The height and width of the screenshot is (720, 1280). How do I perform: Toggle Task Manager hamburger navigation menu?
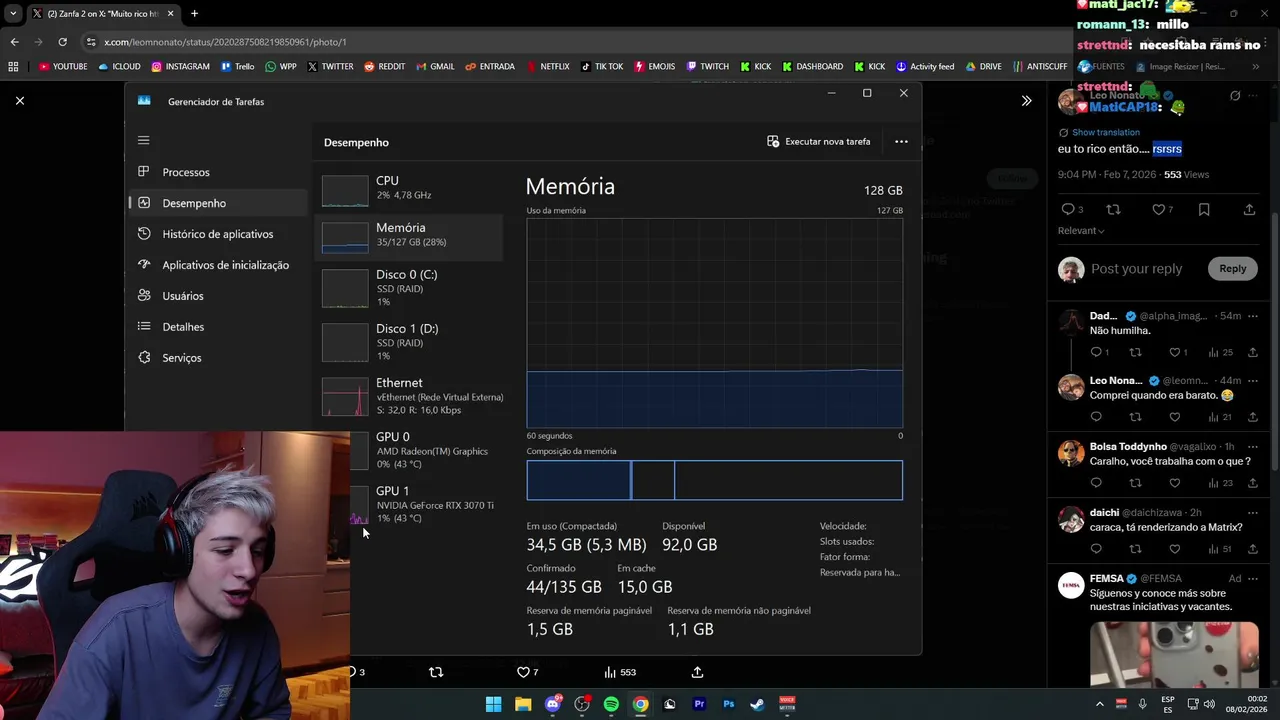click(x=143, y=141)
